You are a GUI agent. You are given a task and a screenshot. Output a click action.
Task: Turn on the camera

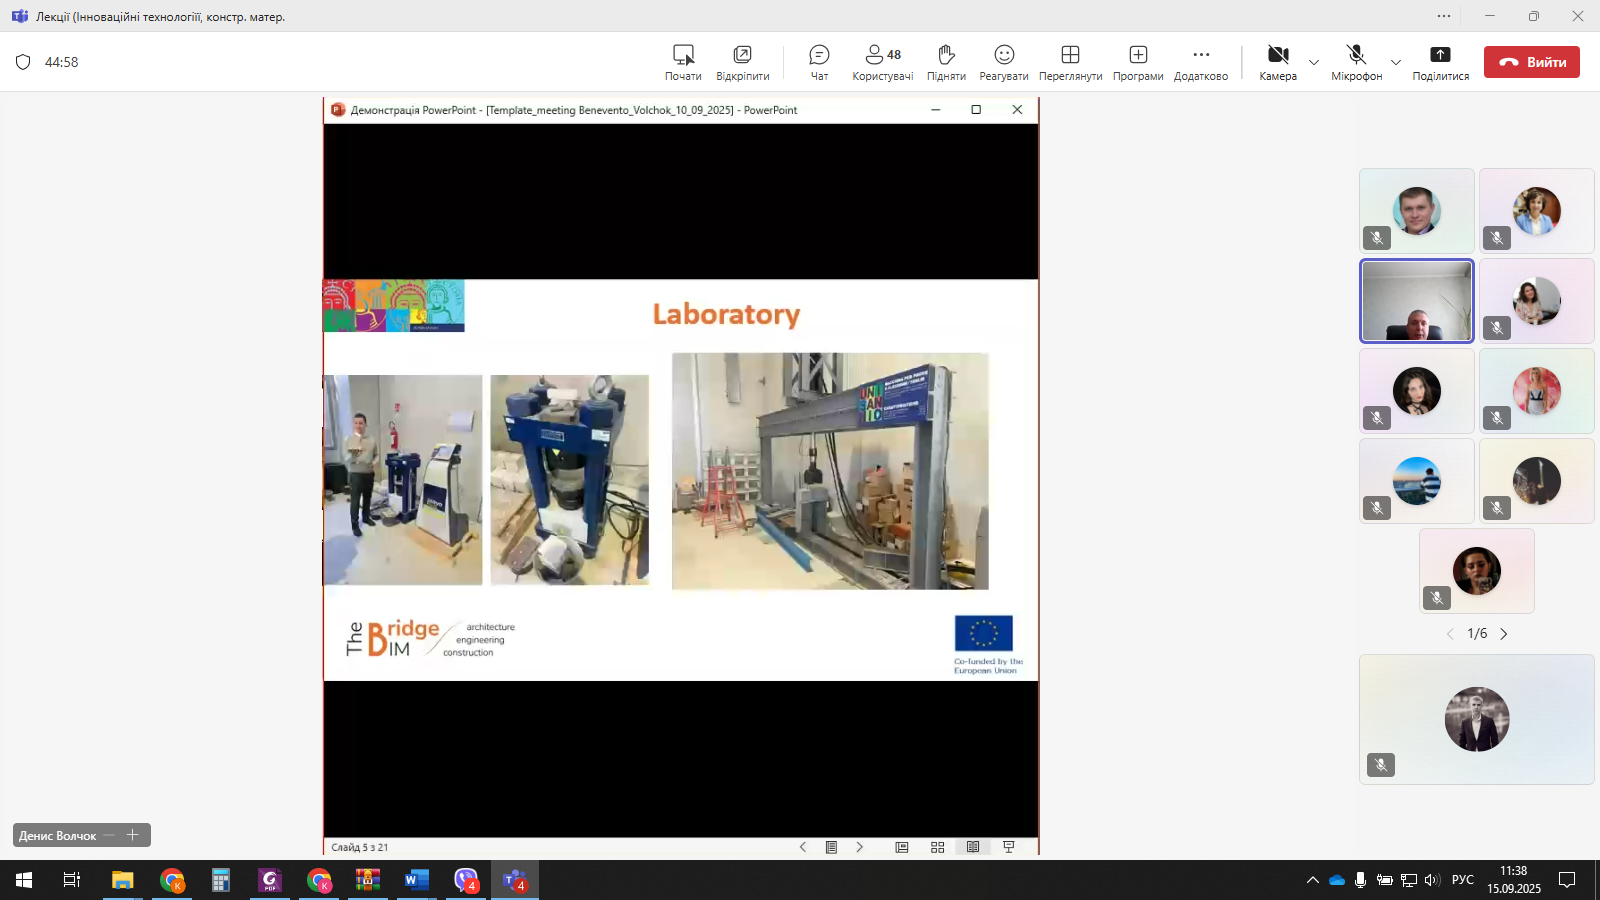click(x=1277, y=62)
